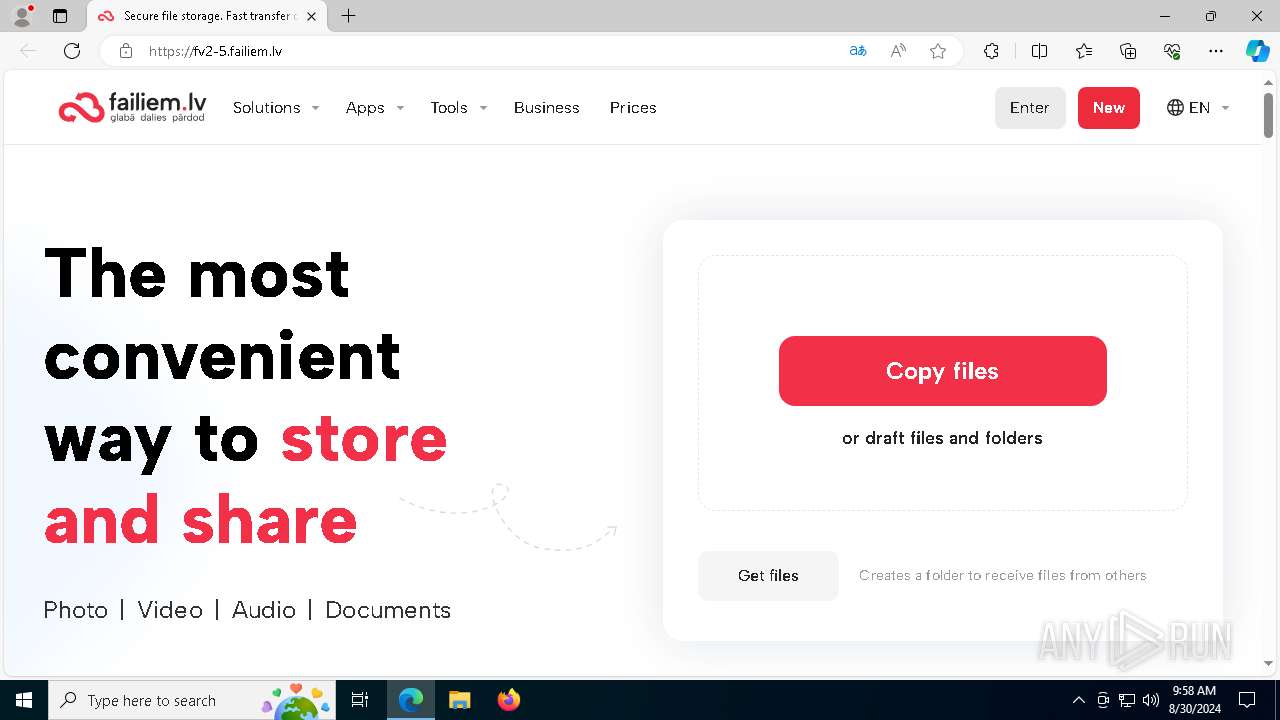Switch to Microsoft Edge taskbar icon
The width and height of the screenshot is (1280, 720).
411,700
